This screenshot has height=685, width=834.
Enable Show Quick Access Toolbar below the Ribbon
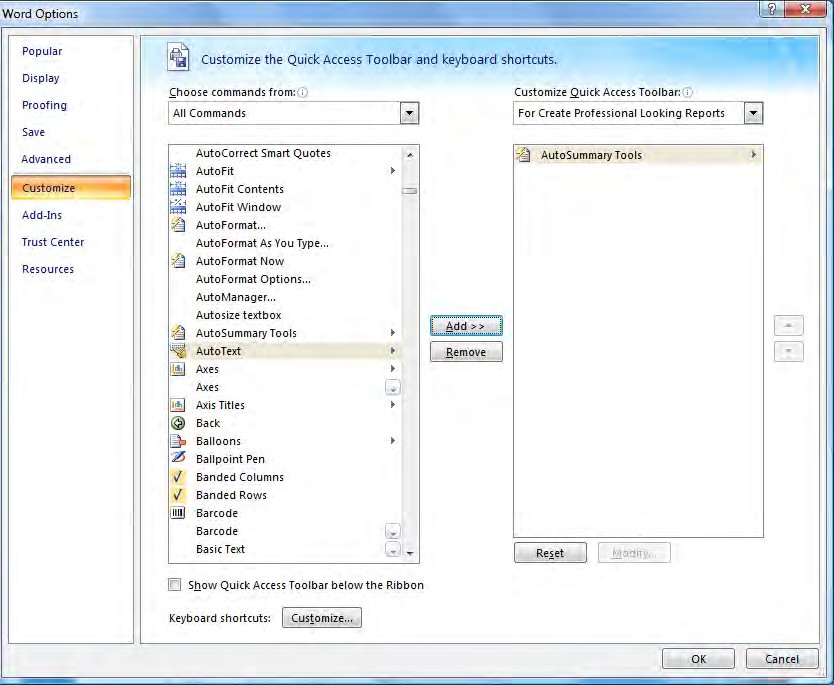coord(174,585)
